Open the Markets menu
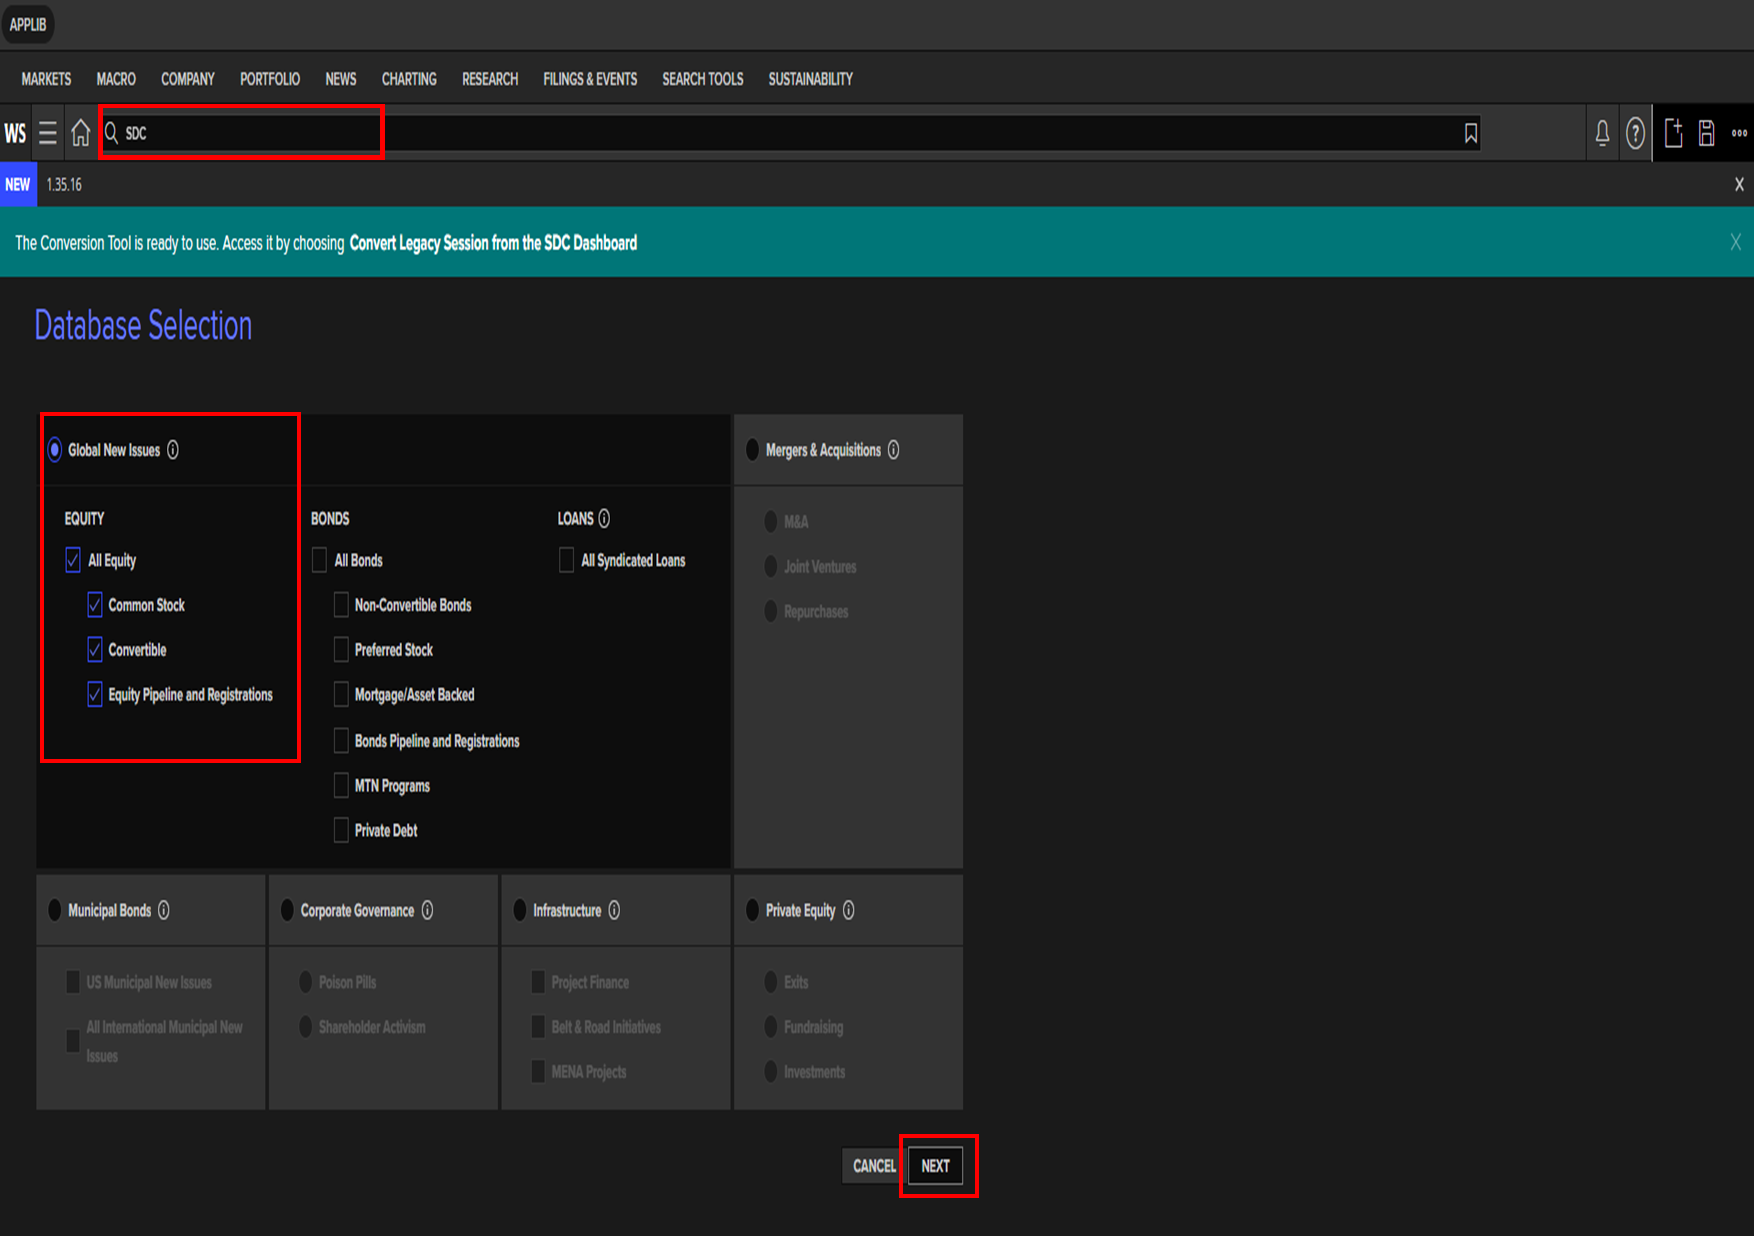 pos(46,79)
